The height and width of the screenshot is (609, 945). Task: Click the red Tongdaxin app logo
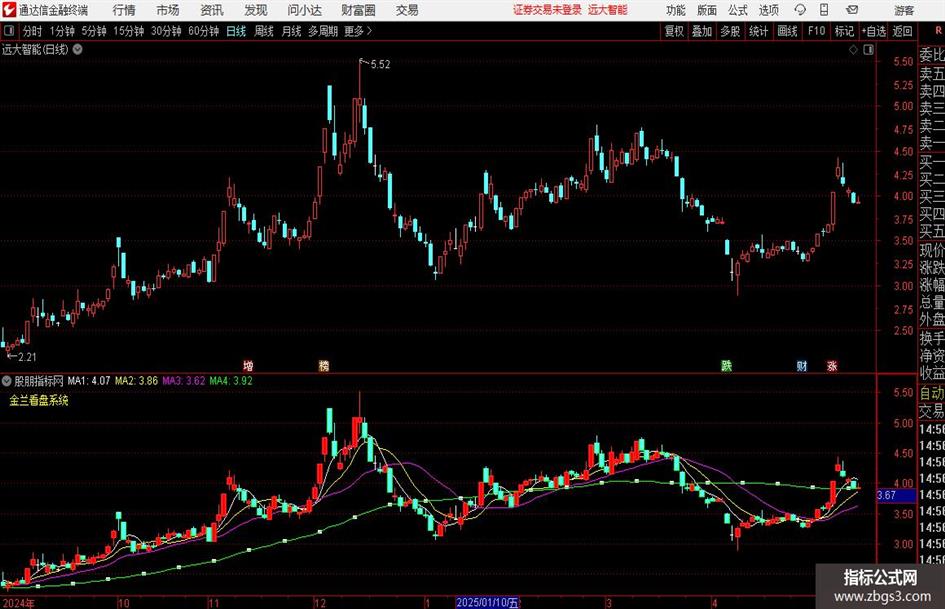pyautogui.click(x=8, y=10)
